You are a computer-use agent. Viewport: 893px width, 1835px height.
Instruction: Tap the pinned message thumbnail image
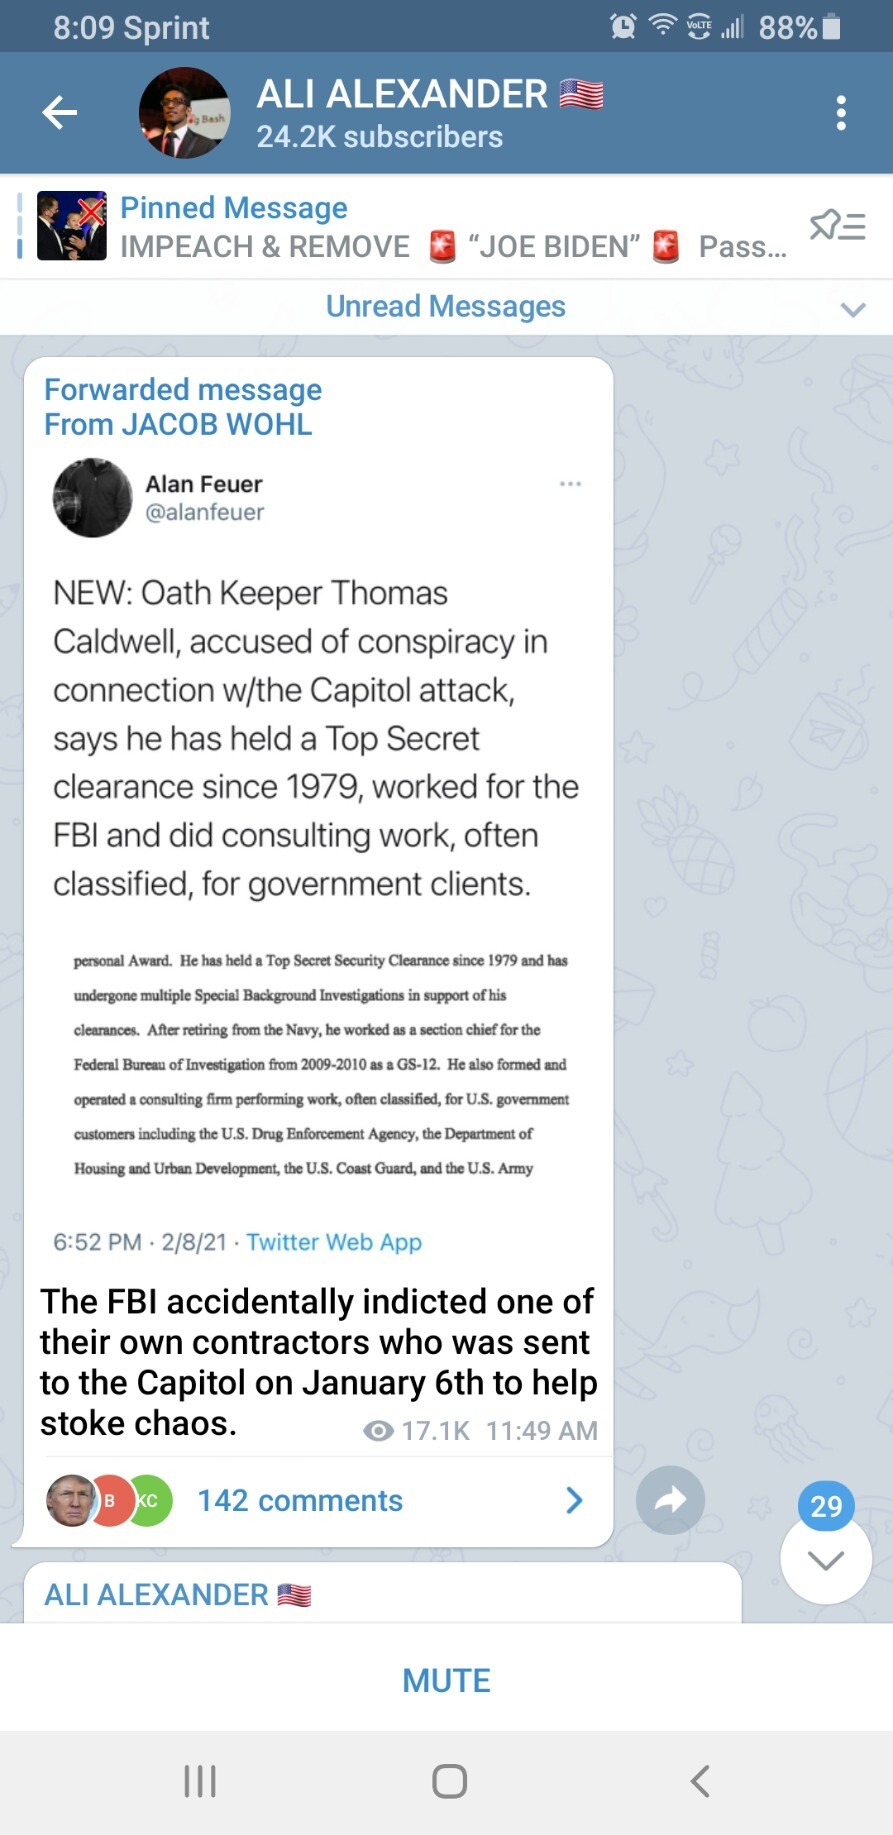click(x=72, y=226)
